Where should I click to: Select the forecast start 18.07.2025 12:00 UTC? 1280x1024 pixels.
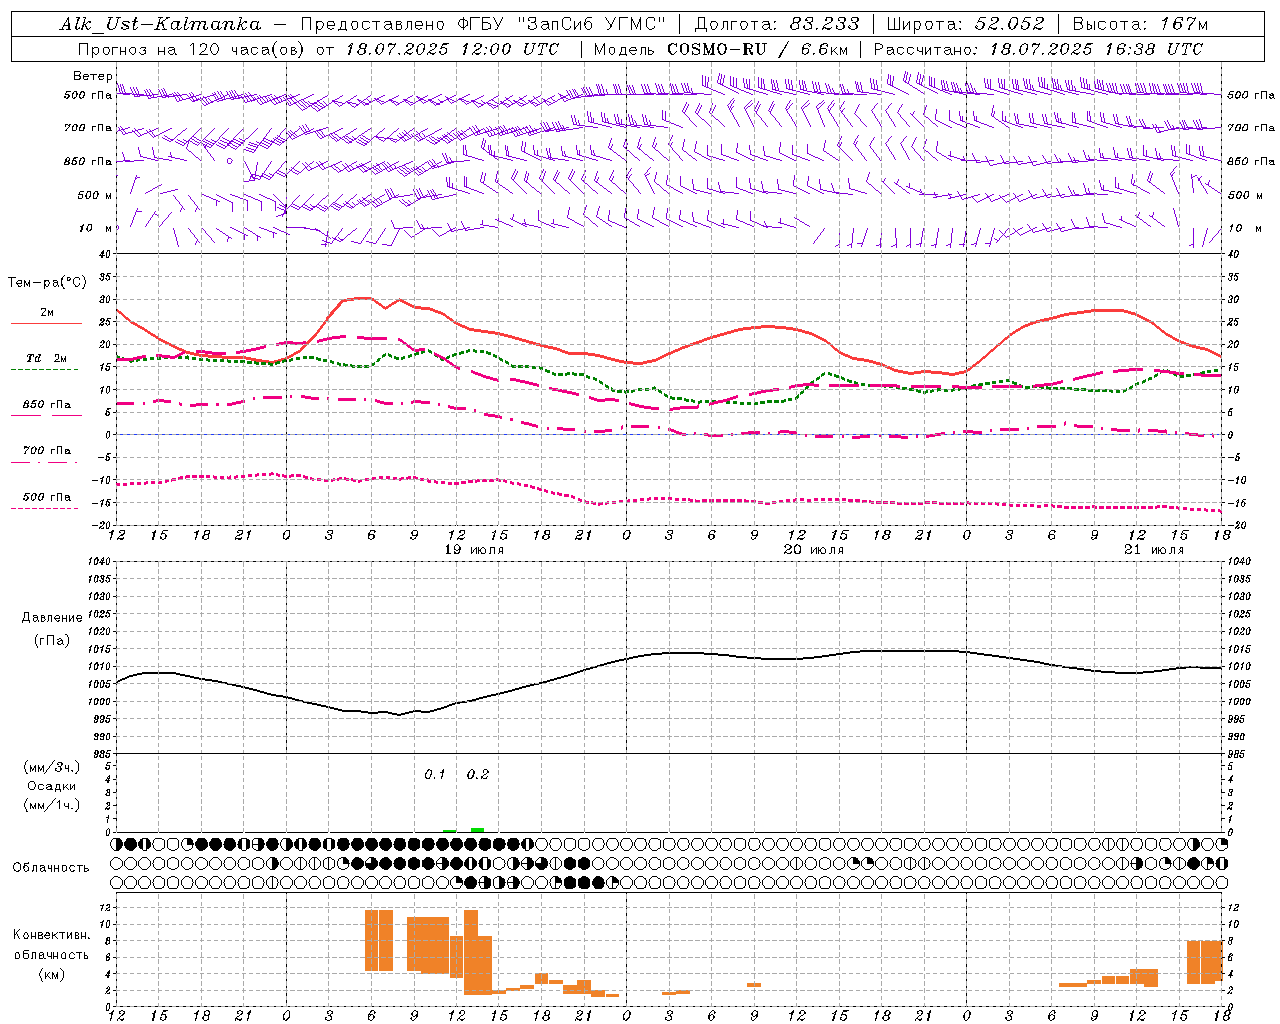pos(452,49)
